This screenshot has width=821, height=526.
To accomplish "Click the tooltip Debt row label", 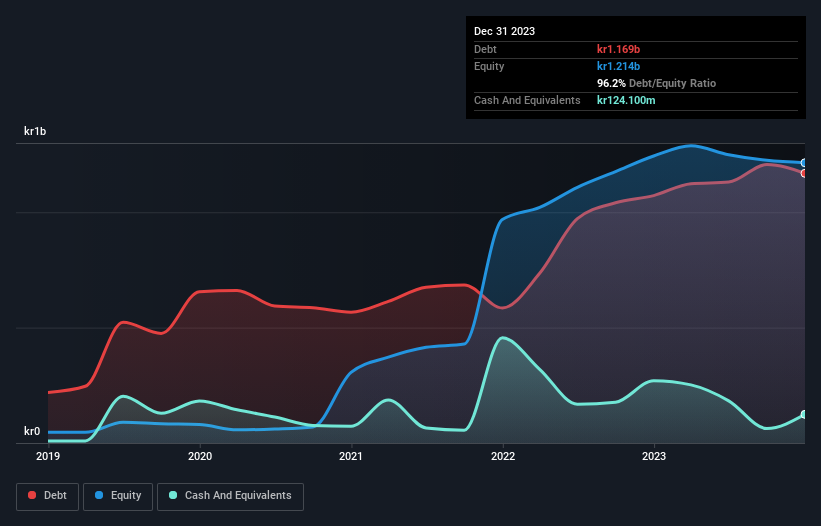I will [485, 49].
